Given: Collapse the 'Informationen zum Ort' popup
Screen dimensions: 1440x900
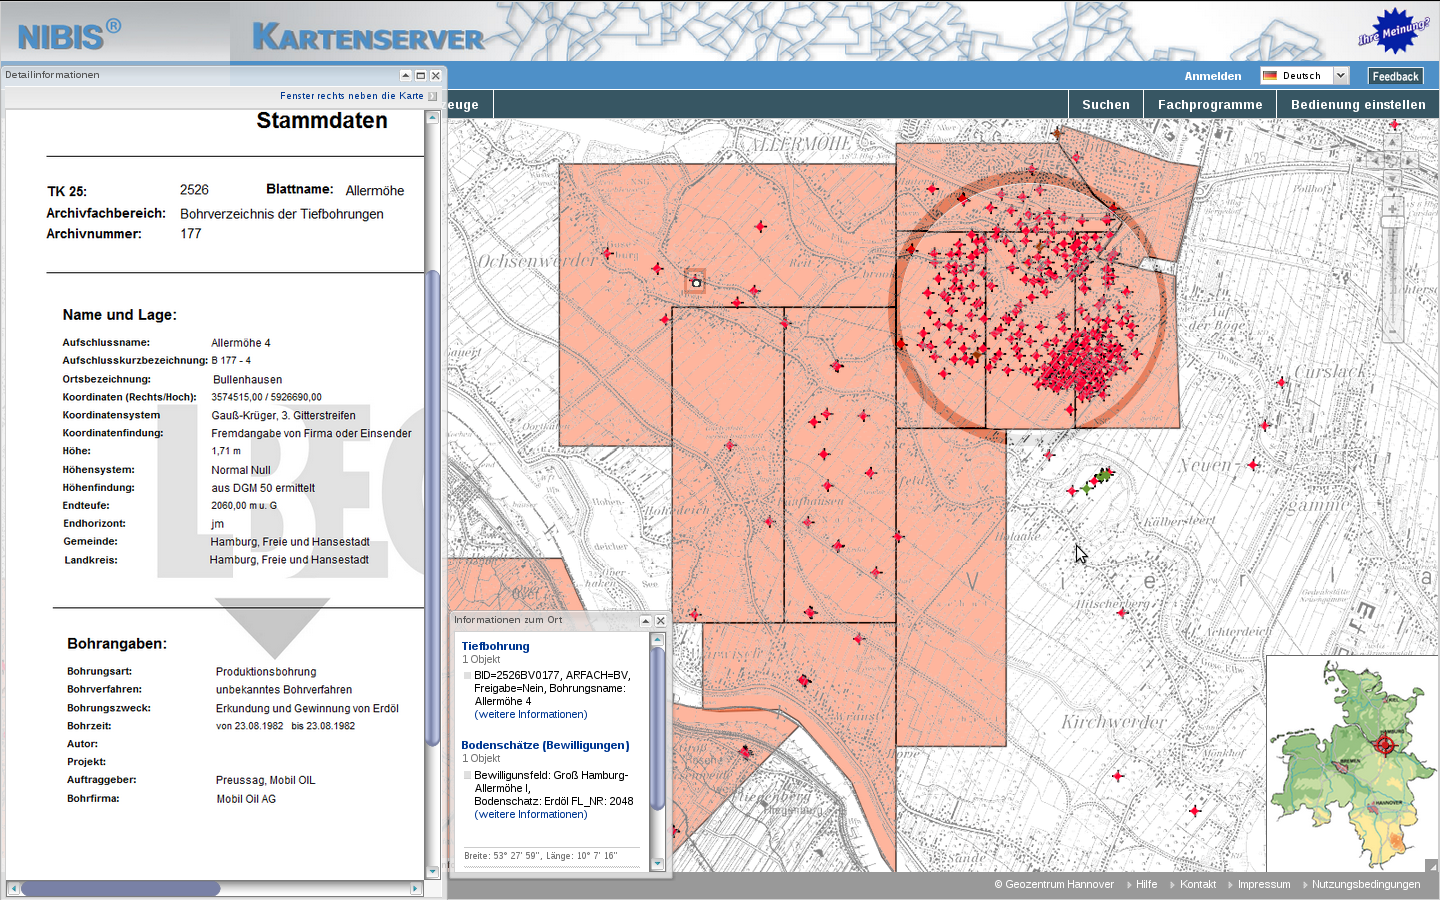Looking at the screenshot, I should (645, 621).
